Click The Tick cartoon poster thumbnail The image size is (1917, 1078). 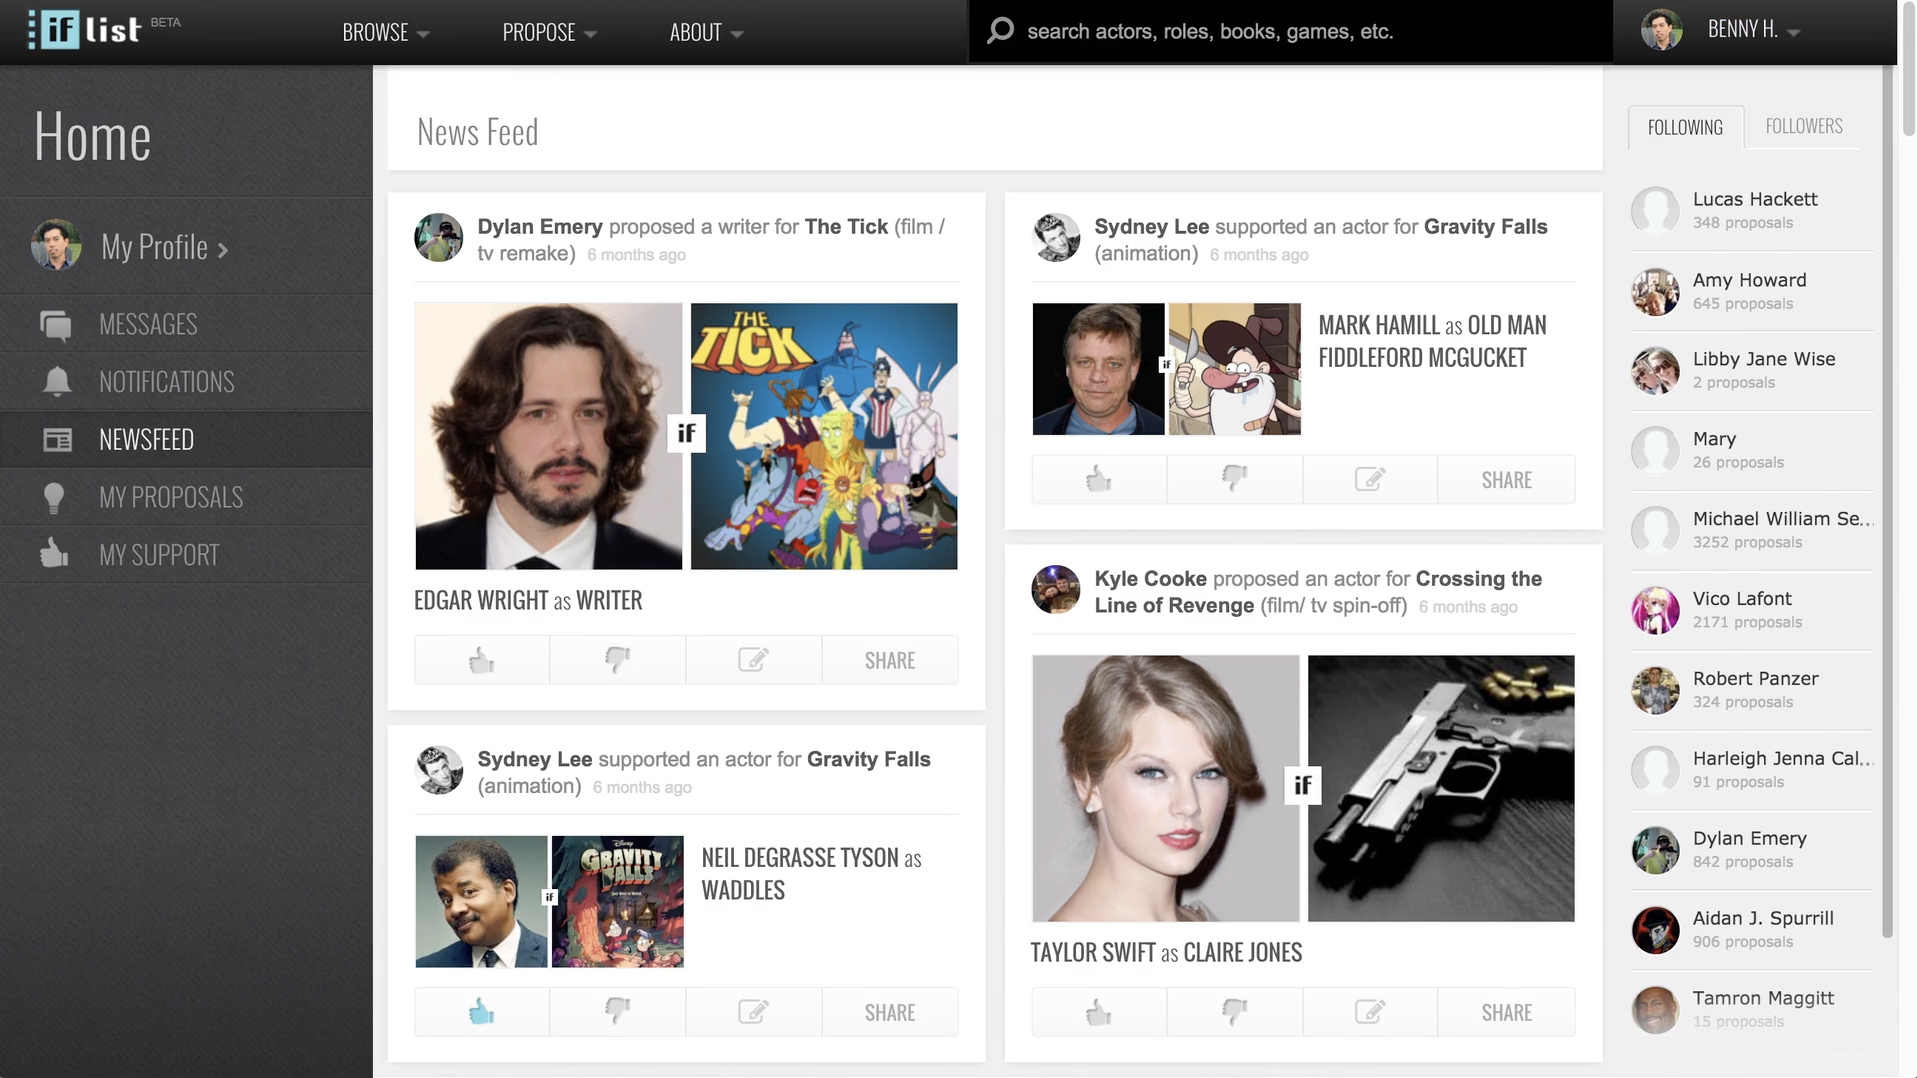point(824,436)
